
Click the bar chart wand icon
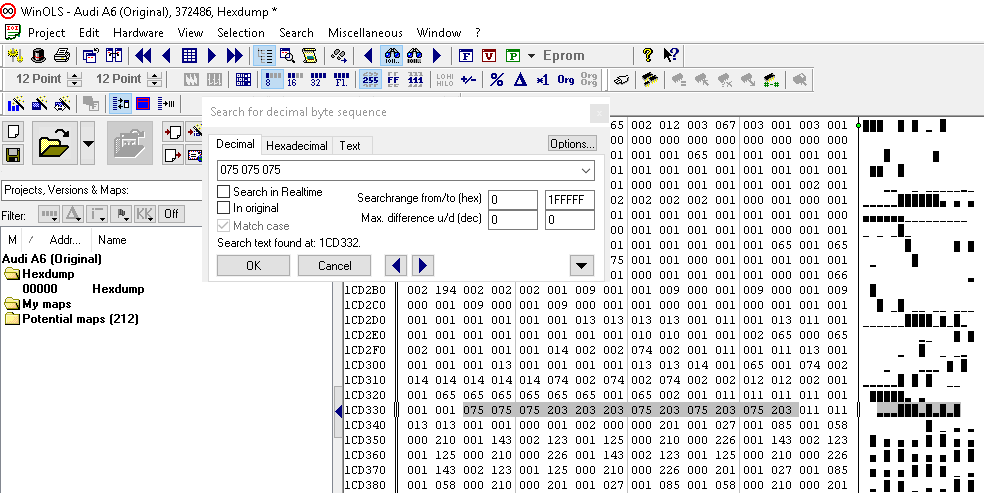point(15,103)
